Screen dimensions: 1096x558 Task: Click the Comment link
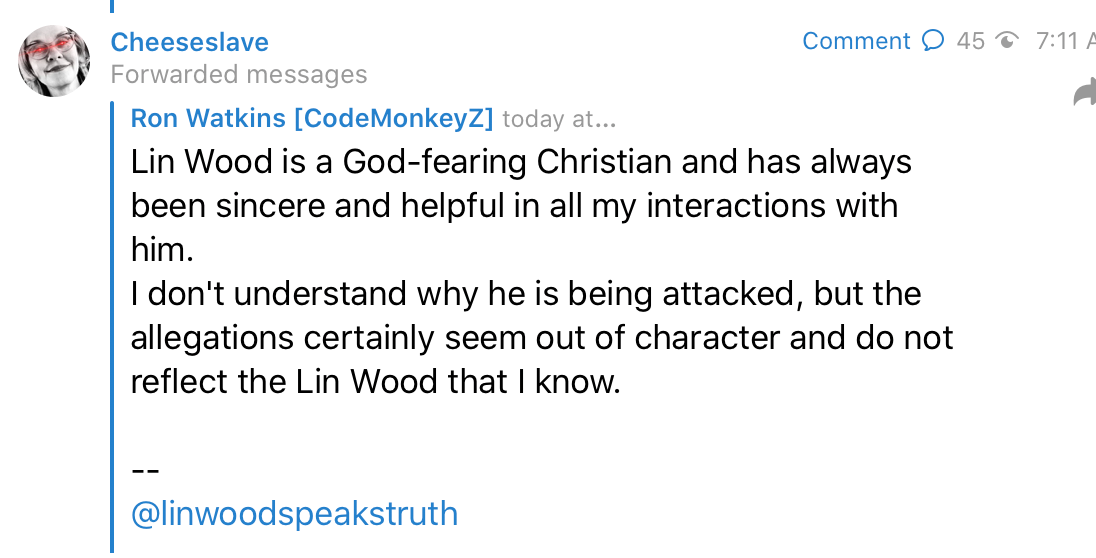click(856, 41)
